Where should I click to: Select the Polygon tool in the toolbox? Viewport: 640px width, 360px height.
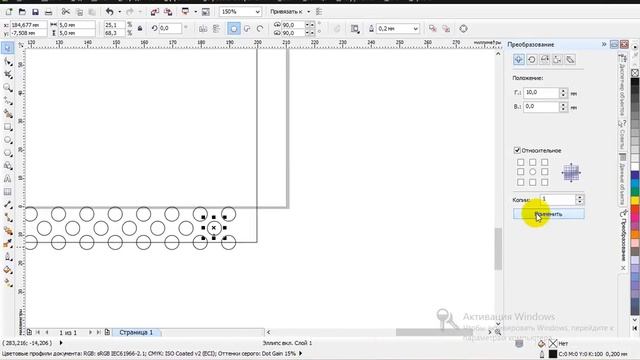(x=7, y=153)
